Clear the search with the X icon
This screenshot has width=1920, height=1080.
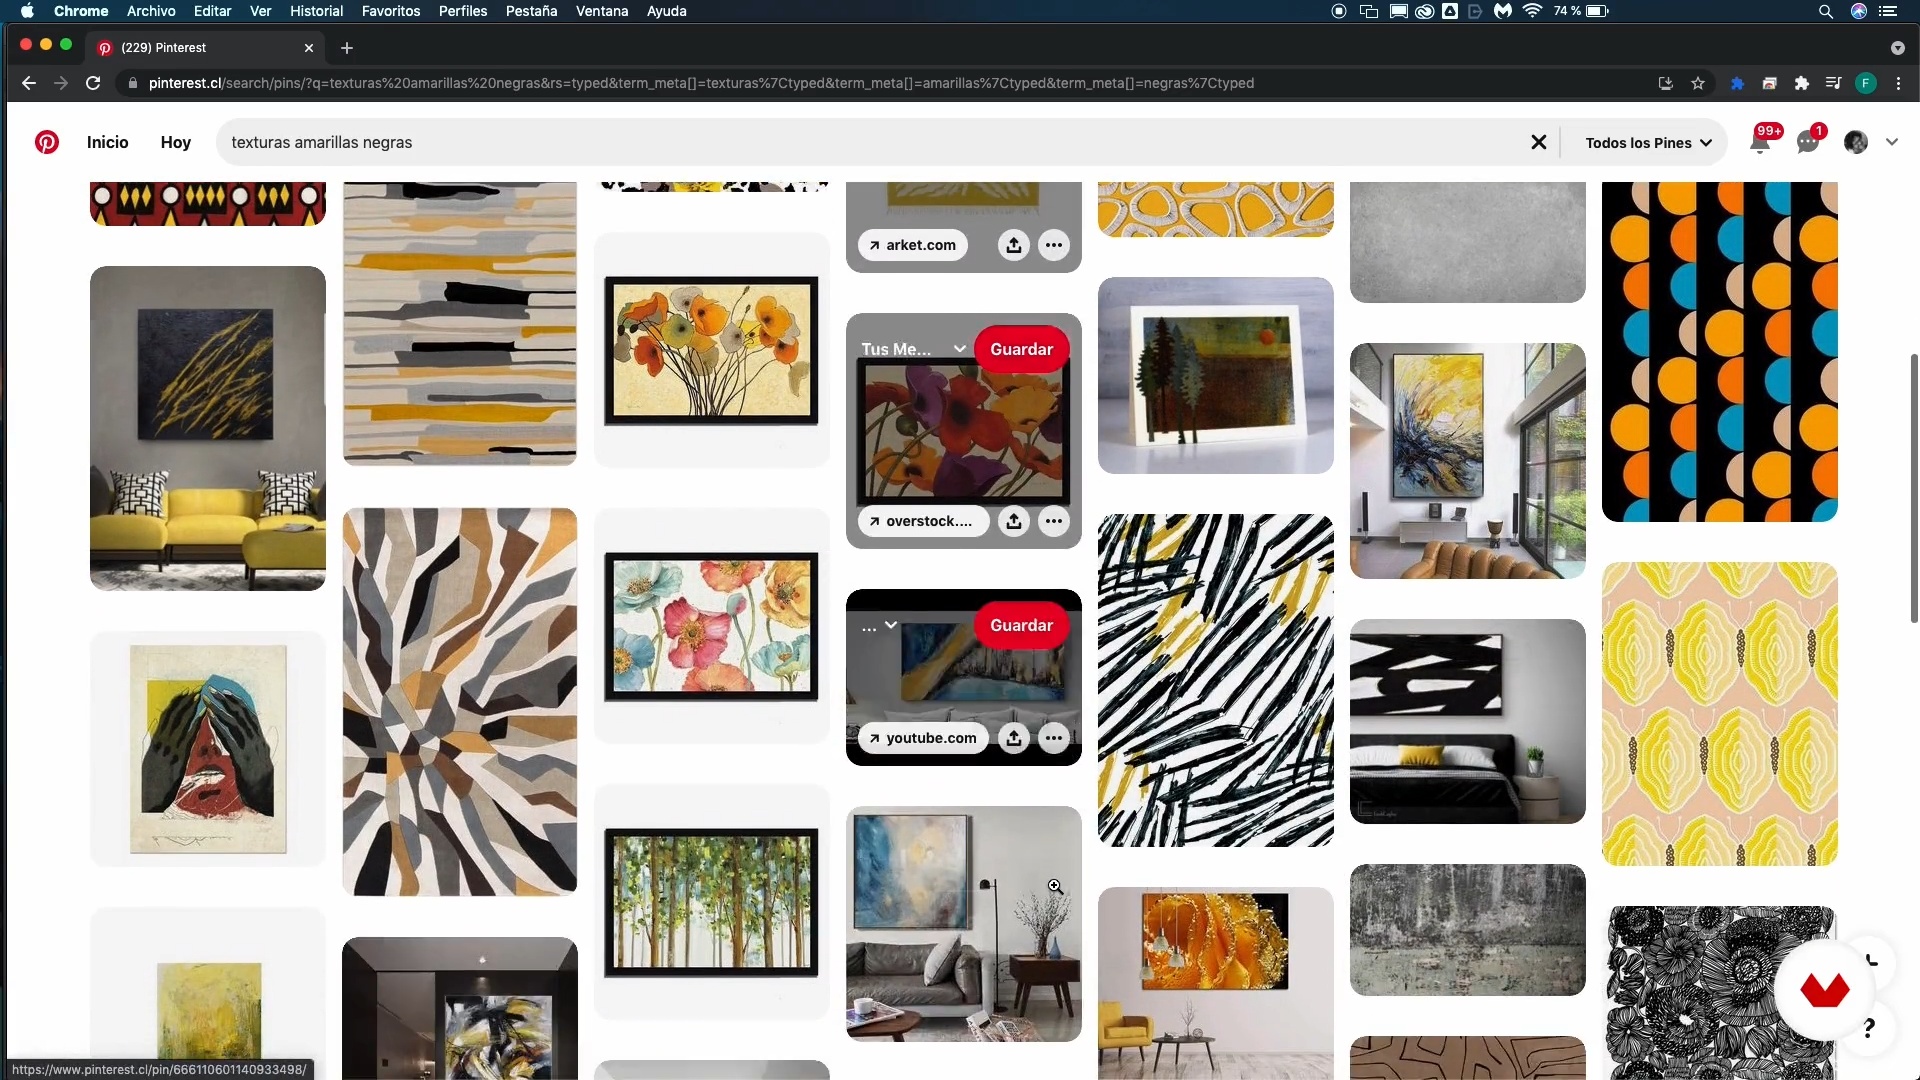[1539, 142]
